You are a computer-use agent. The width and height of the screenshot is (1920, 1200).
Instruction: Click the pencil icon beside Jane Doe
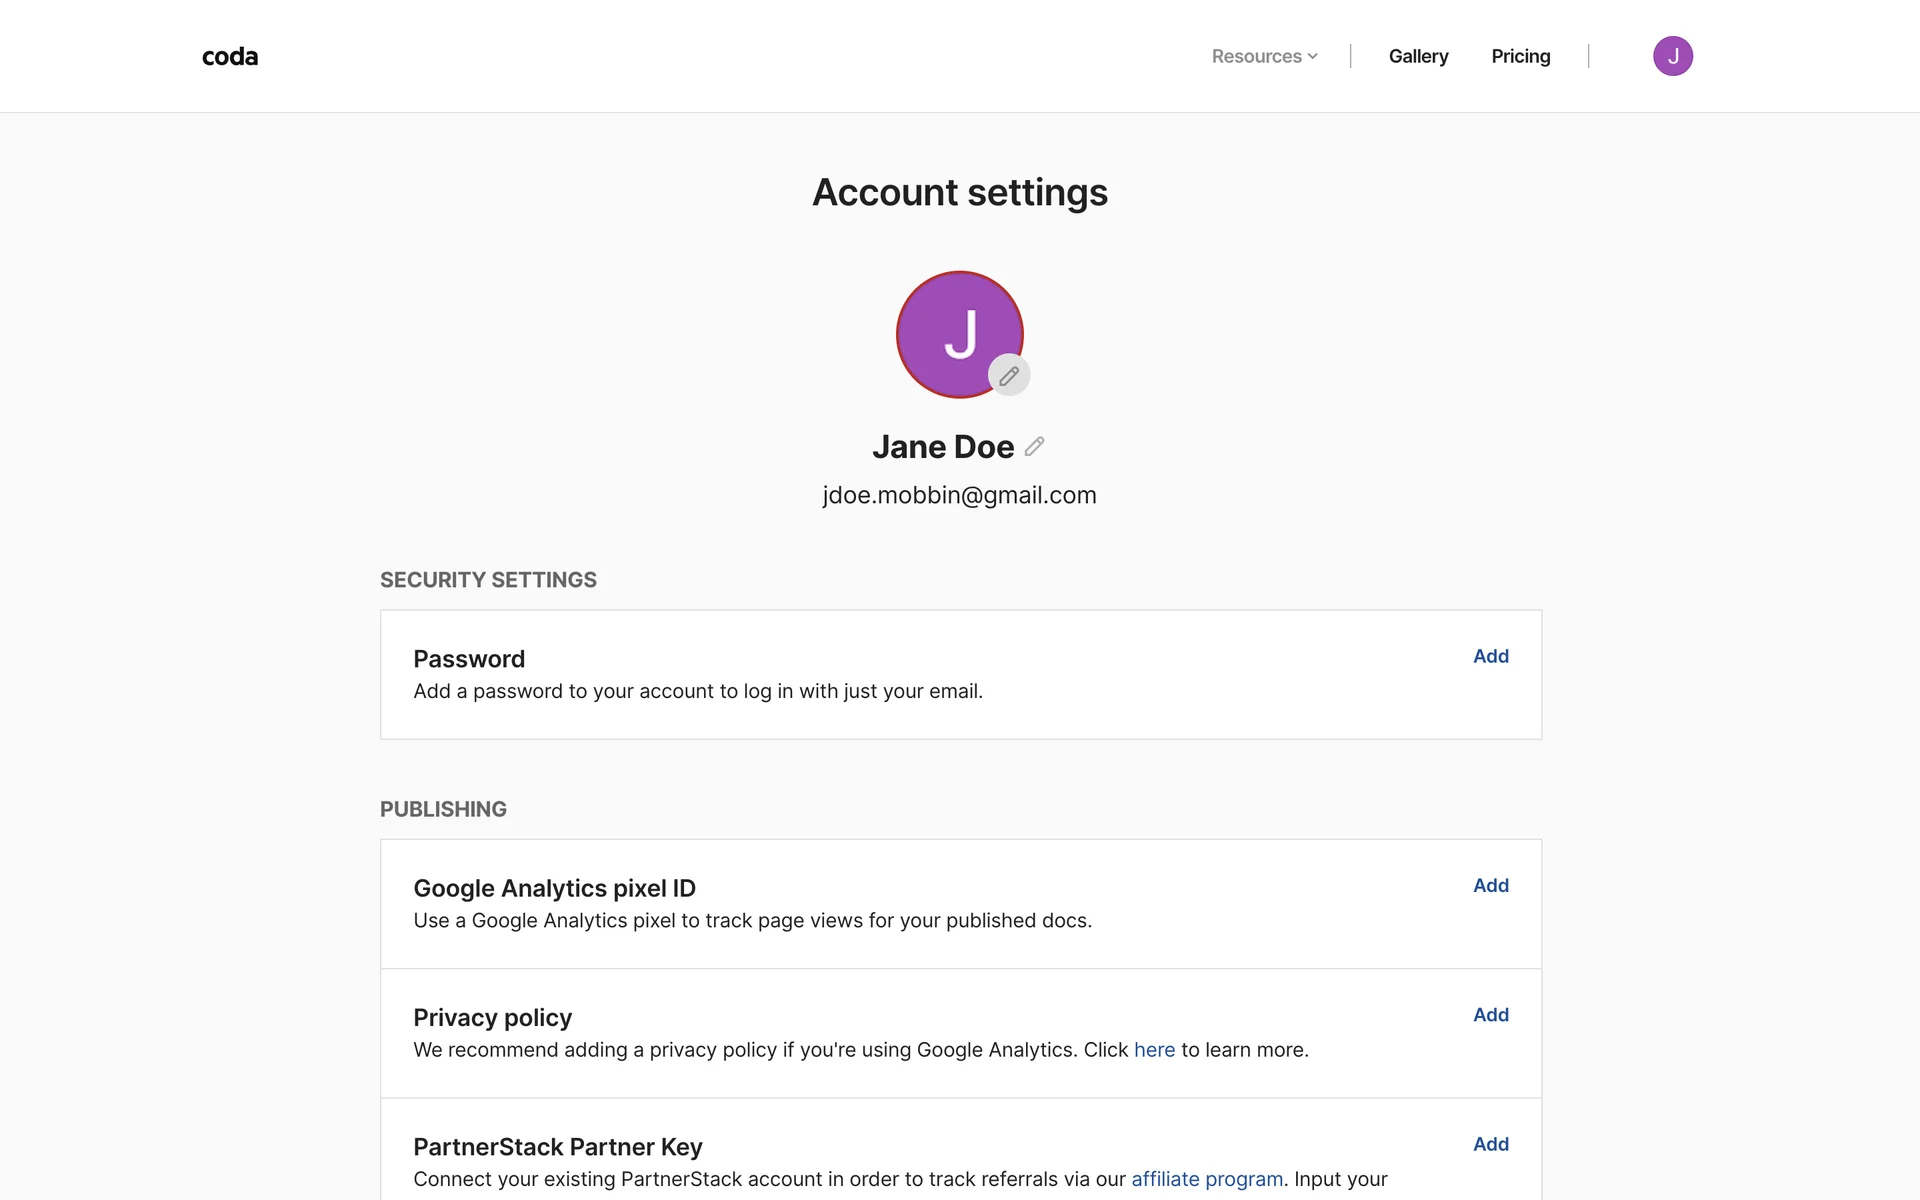pos(1035,446)
